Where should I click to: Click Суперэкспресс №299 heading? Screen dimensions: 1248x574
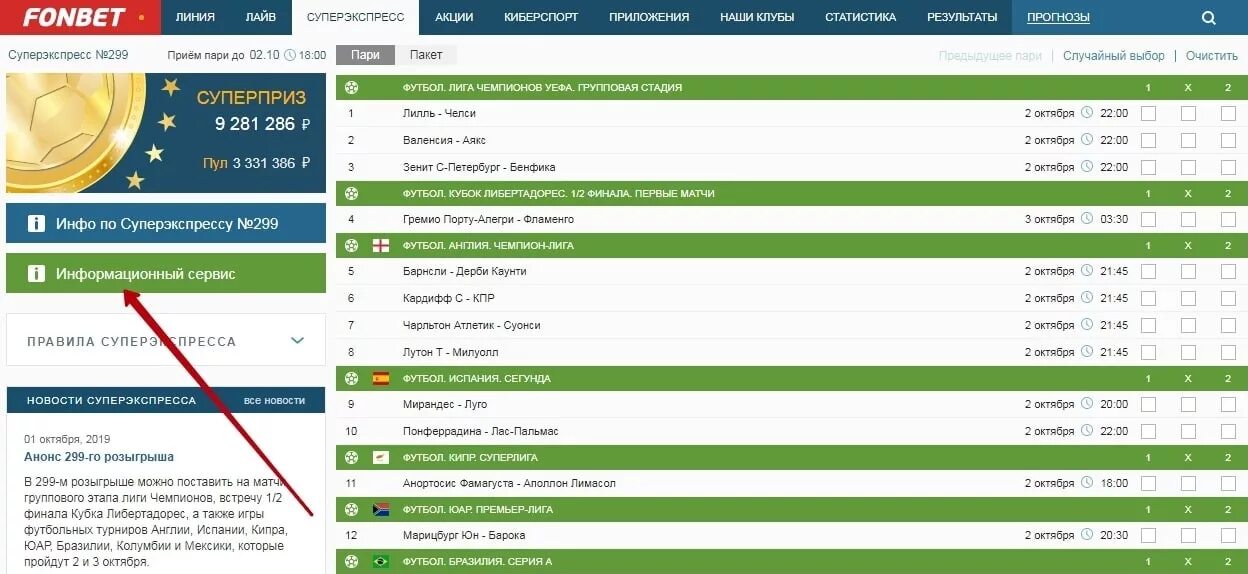[68, 55]
